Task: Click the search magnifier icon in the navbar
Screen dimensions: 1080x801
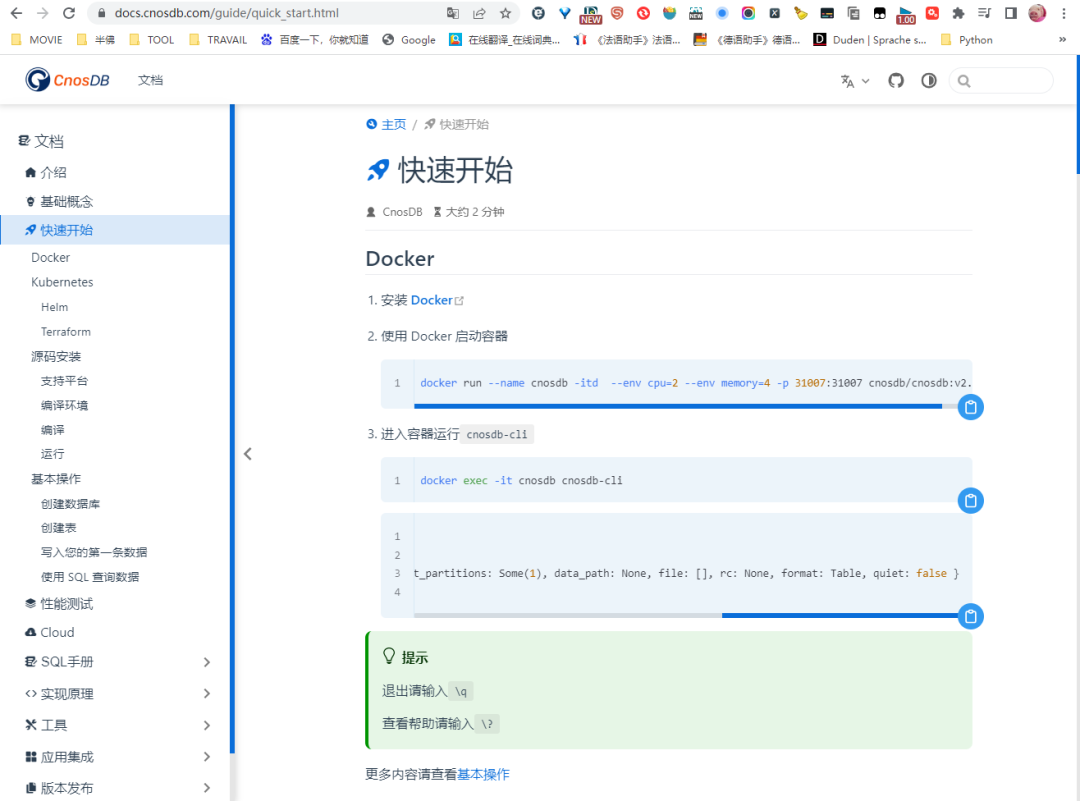Action: point(962,80)
